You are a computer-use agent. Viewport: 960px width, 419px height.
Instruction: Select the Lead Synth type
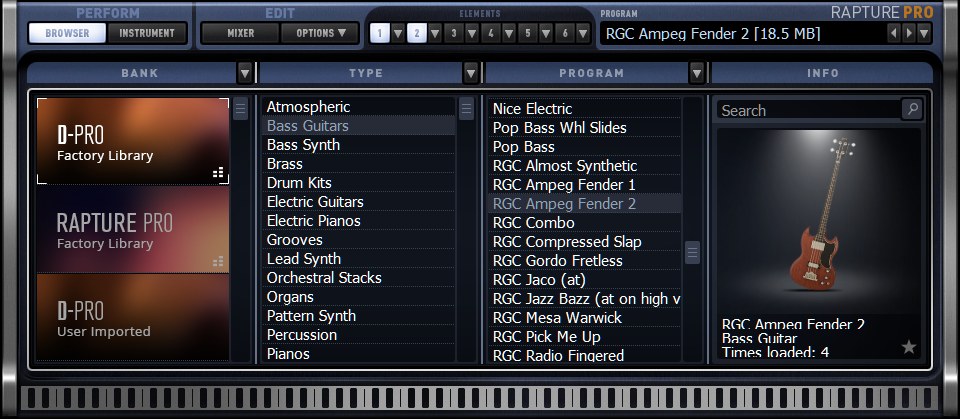pyautogui.click(x=359, y=259)
